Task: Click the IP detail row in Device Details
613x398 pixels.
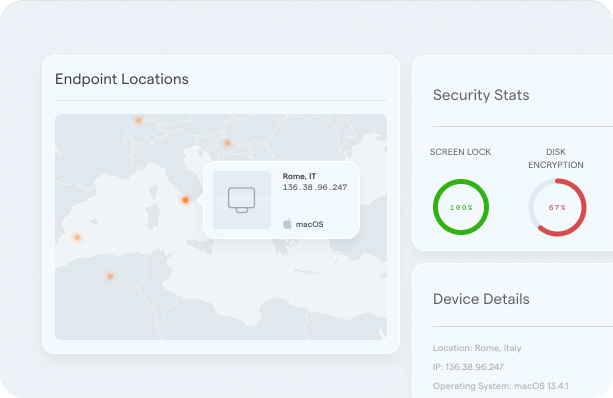Action: coord(468,367)
